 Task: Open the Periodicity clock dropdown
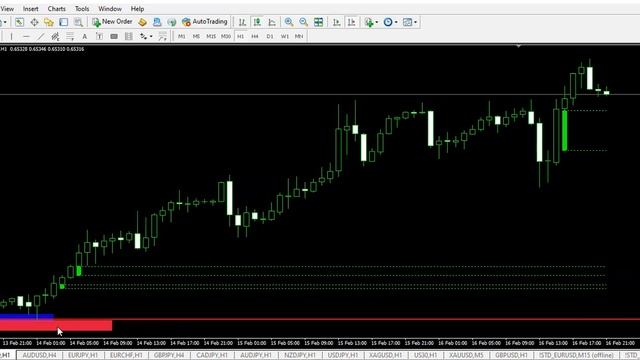[x=390, y=22]
